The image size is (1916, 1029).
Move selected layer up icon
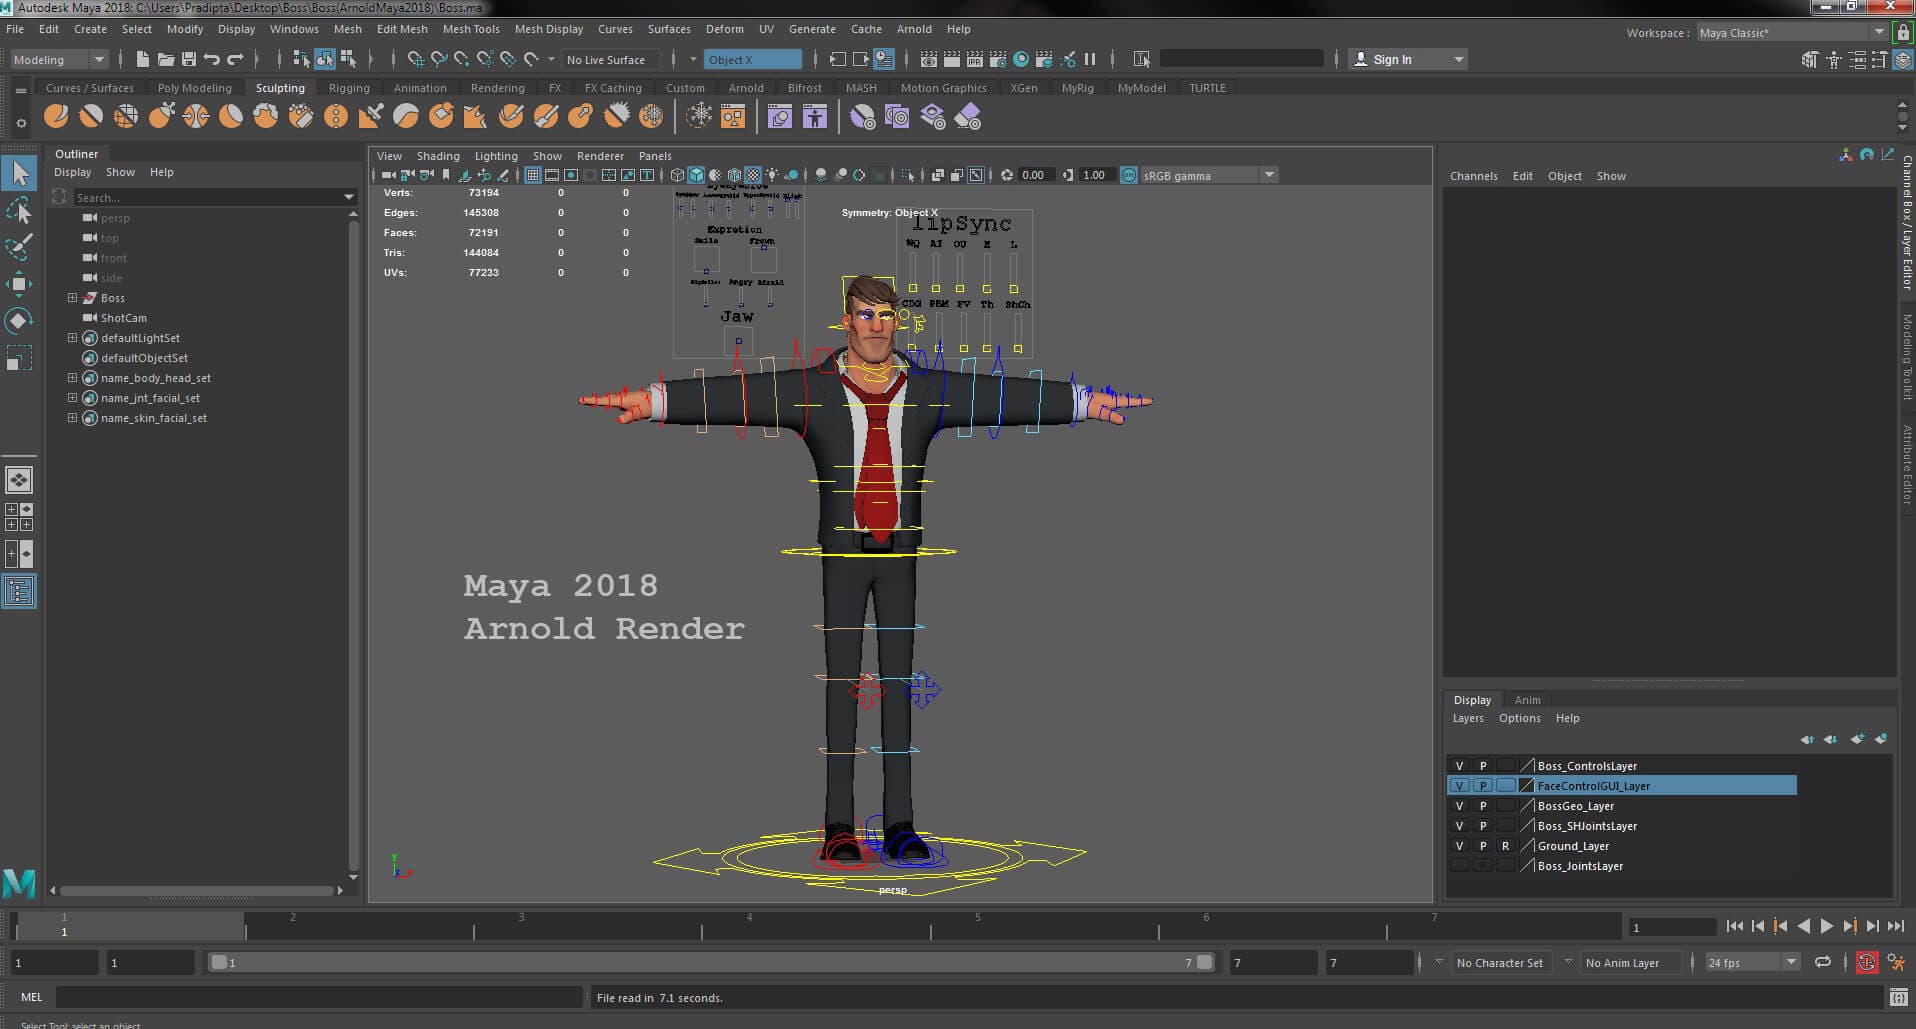tap(1807, 739)
